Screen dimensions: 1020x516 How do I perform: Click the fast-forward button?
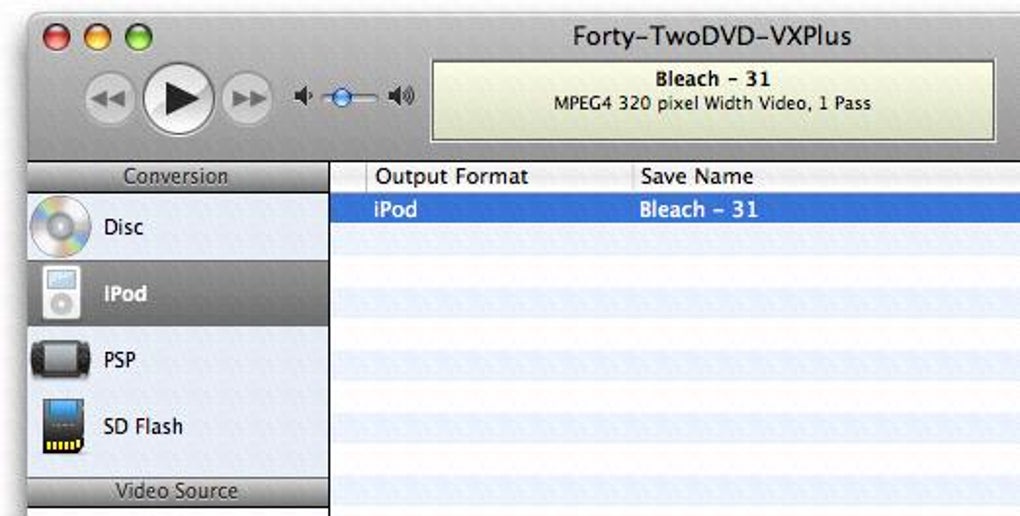(247, 99)
